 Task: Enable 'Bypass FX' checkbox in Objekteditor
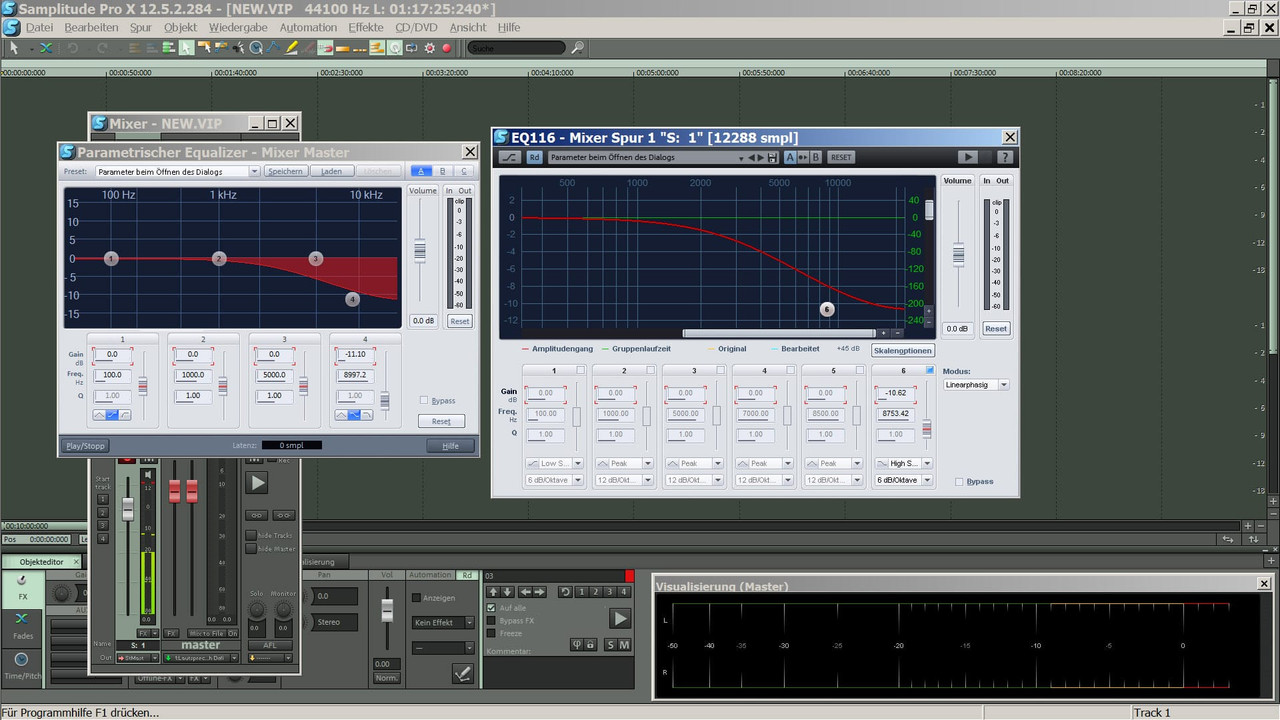point(491,620)
